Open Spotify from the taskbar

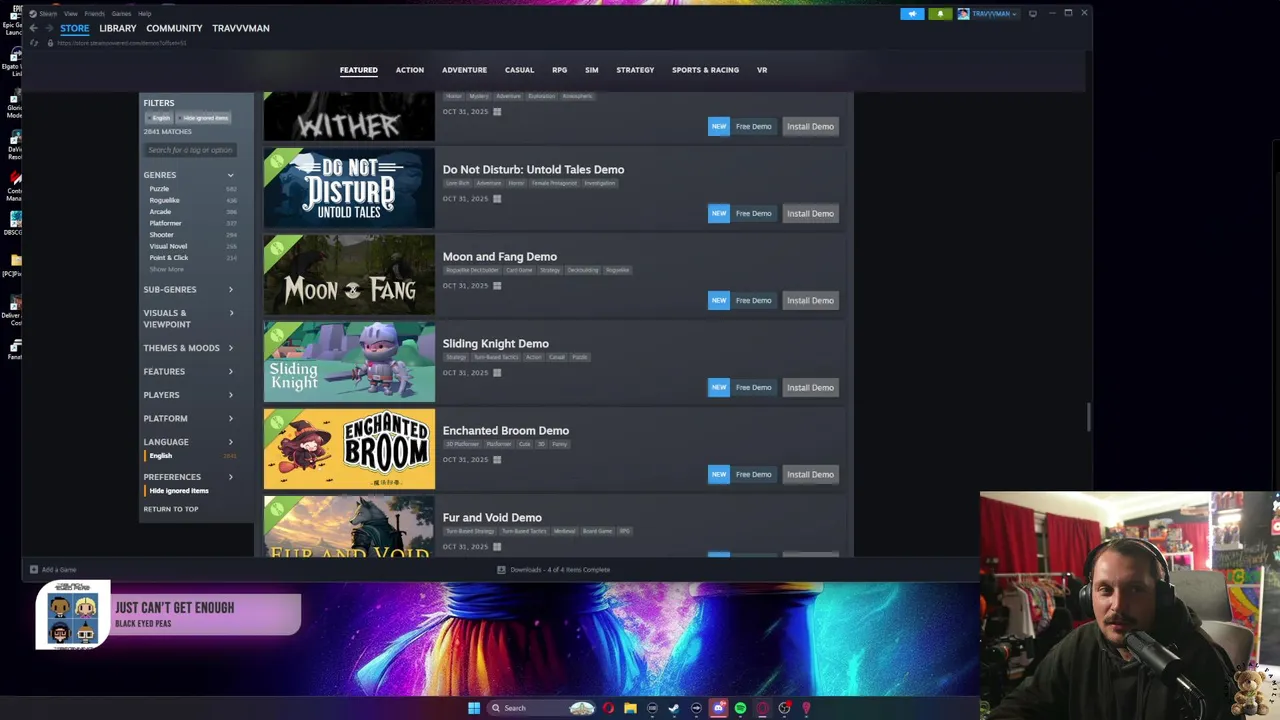[x=740, y=708]
